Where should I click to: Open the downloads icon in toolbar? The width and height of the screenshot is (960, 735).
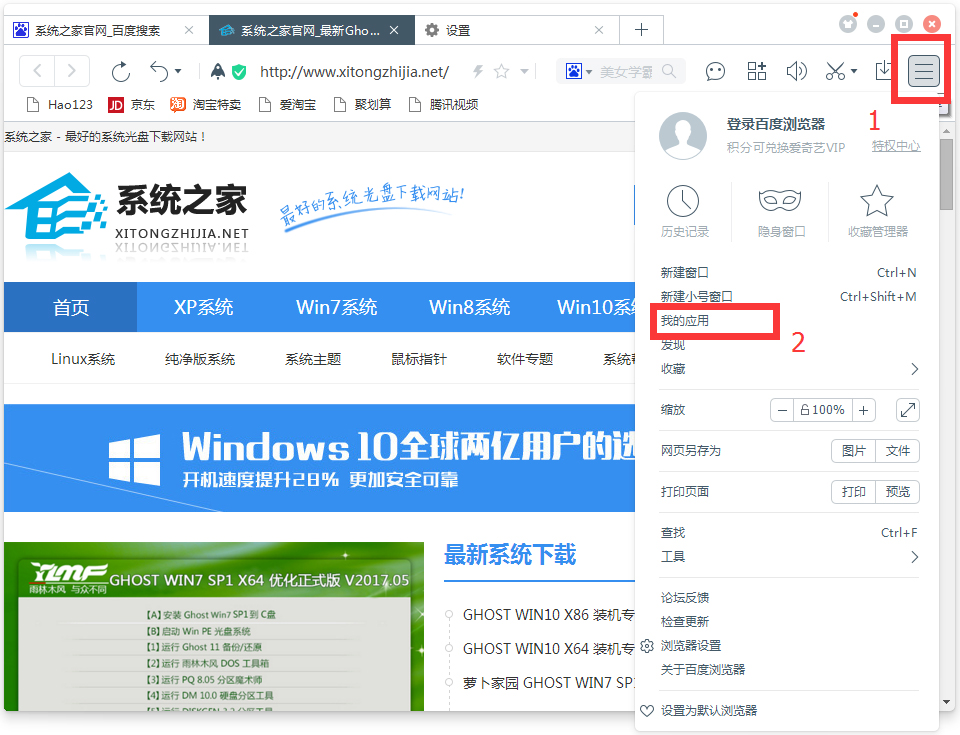[x=883, y=71]
